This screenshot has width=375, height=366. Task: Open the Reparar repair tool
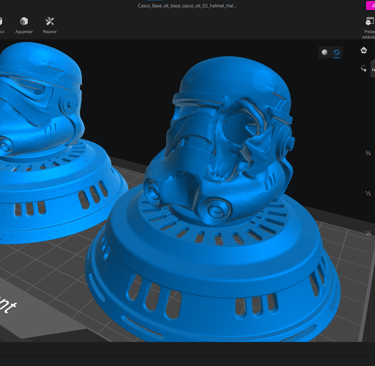(50, 25)
